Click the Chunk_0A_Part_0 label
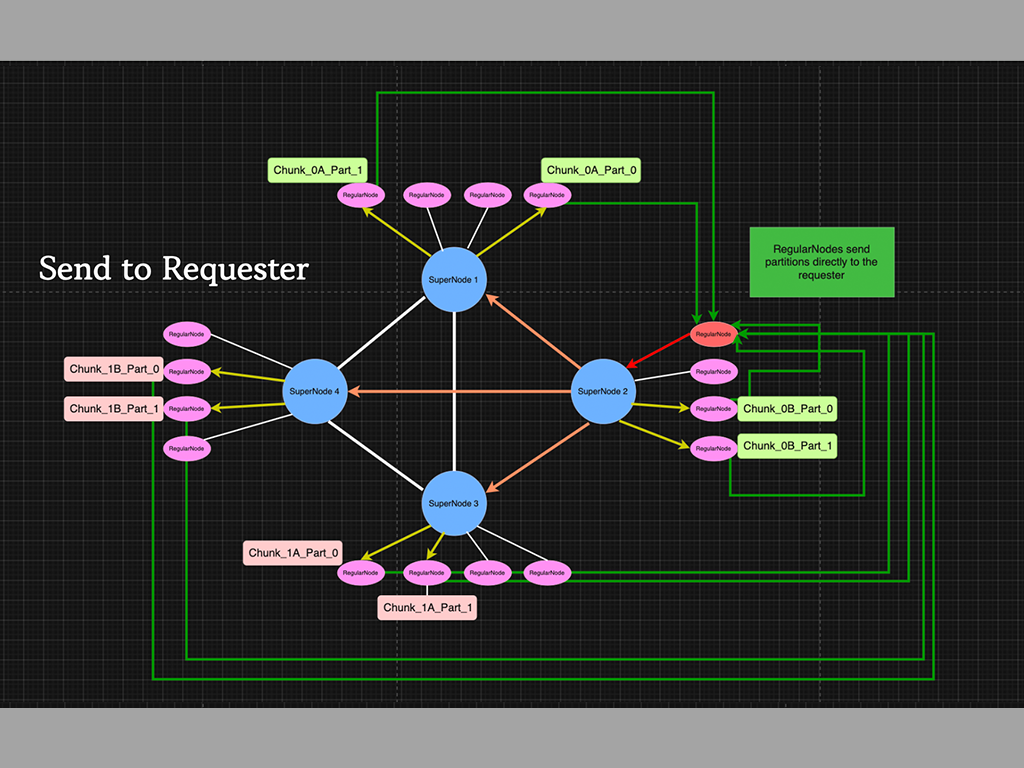This screenshot has width=1024, height=768. coord(590,171)
